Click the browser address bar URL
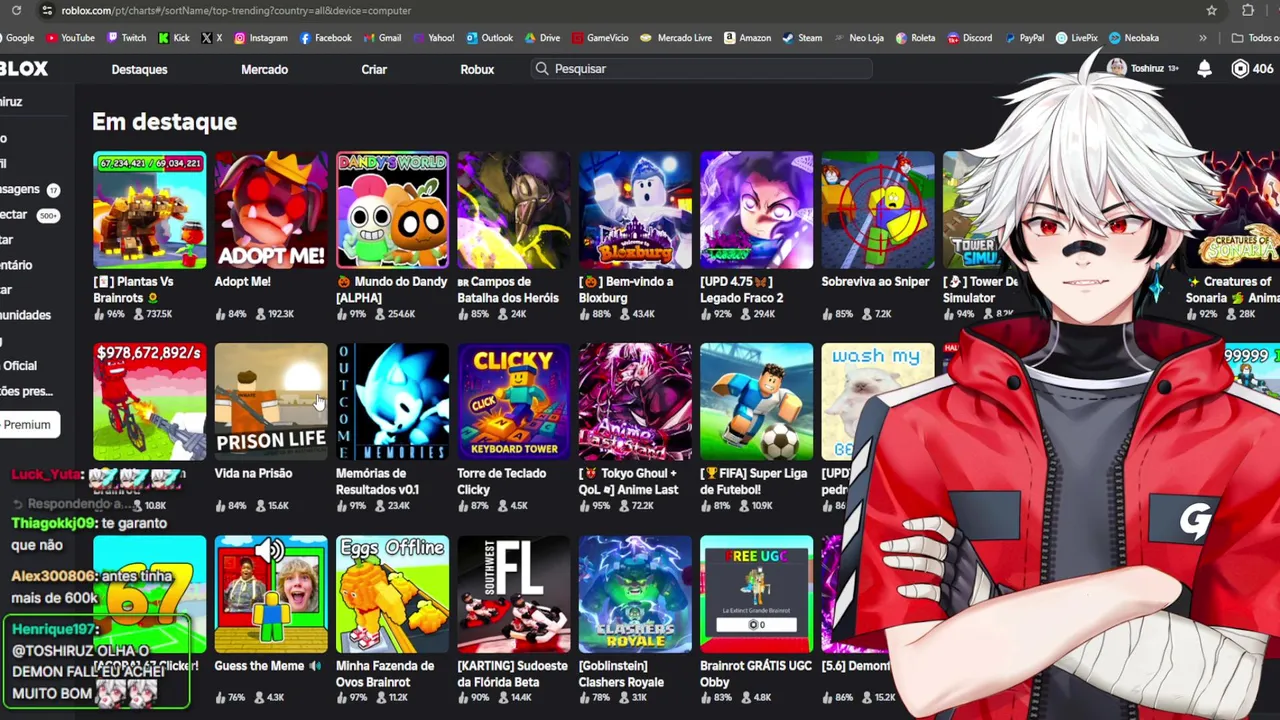The image size is (1280, 720). pyautogui.click(x=236, y=10)
